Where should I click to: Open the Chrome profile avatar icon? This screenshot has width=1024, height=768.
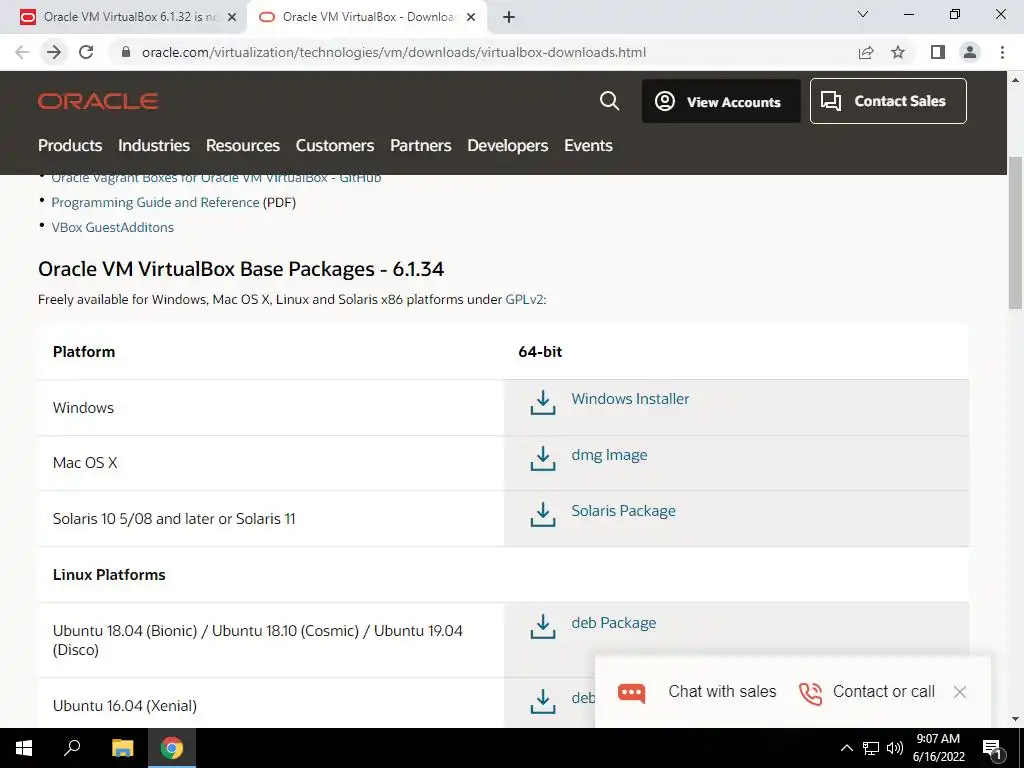(970, 52)
